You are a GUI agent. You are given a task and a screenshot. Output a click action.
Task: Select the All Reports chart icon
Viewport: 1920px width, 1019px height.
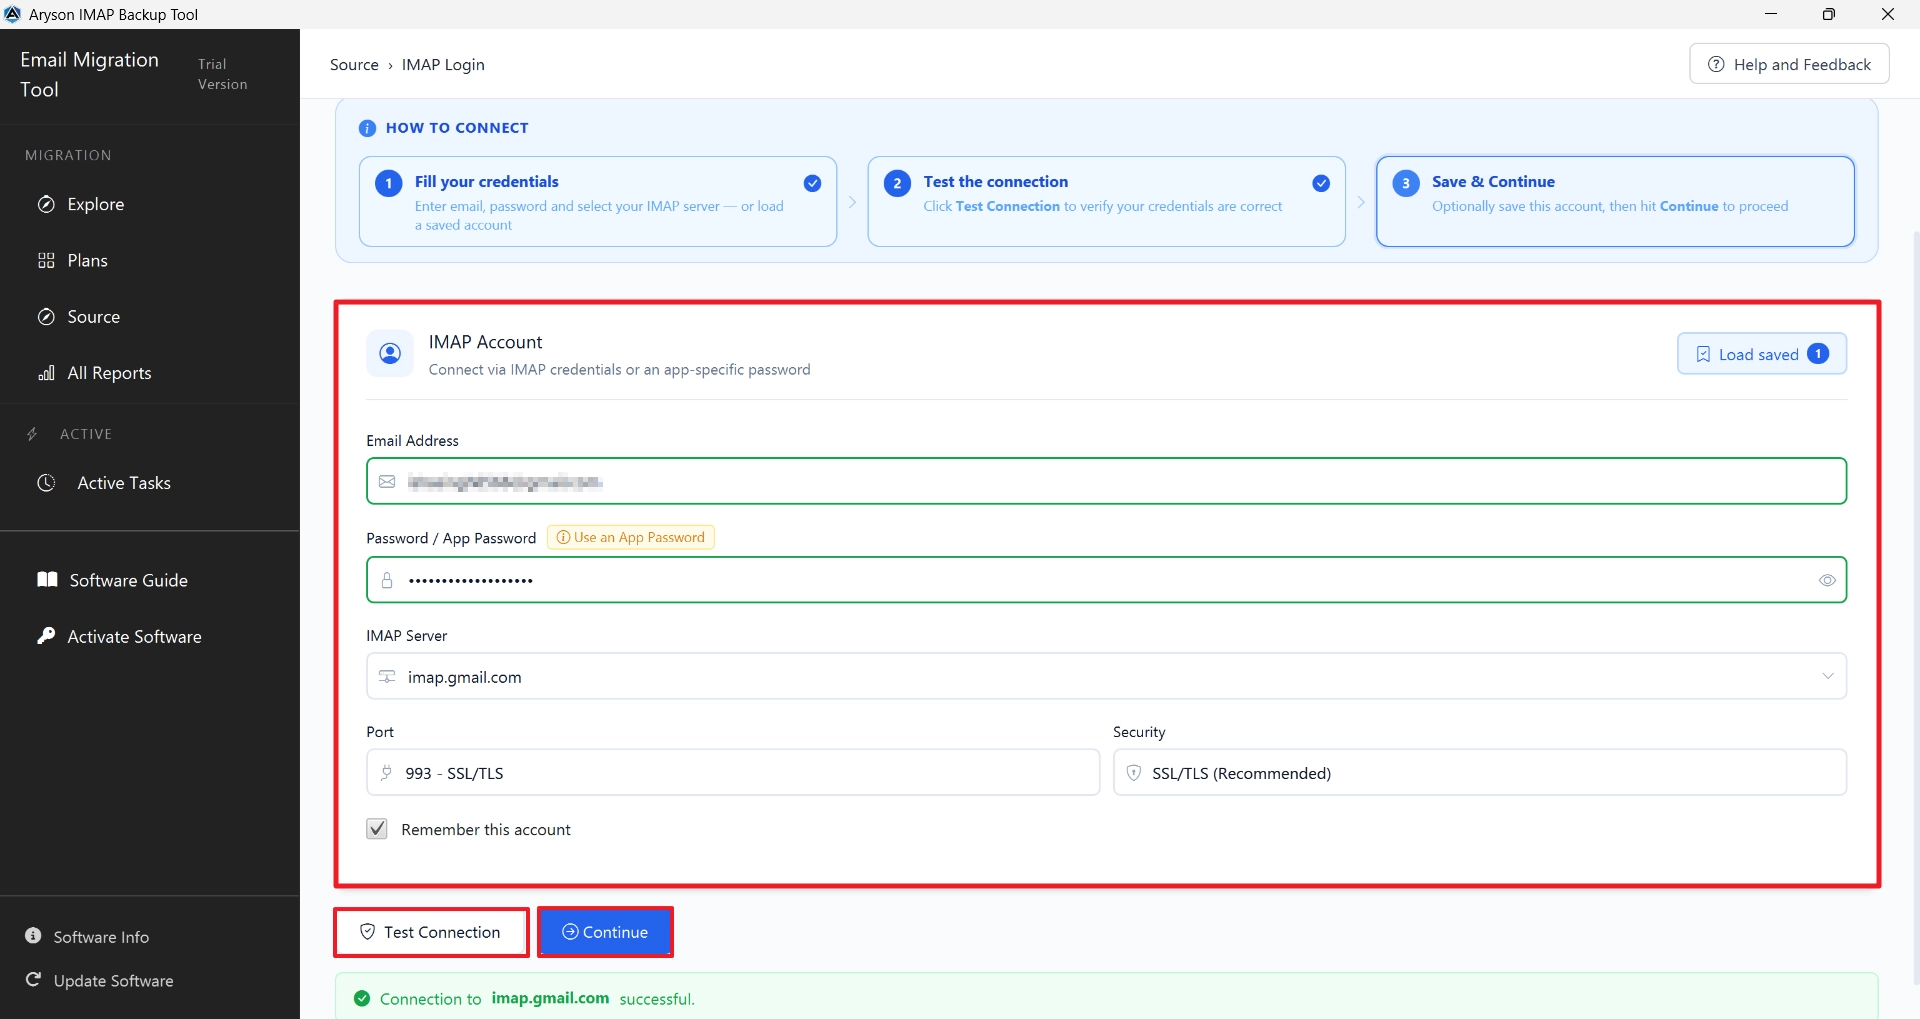click(46, 373)
